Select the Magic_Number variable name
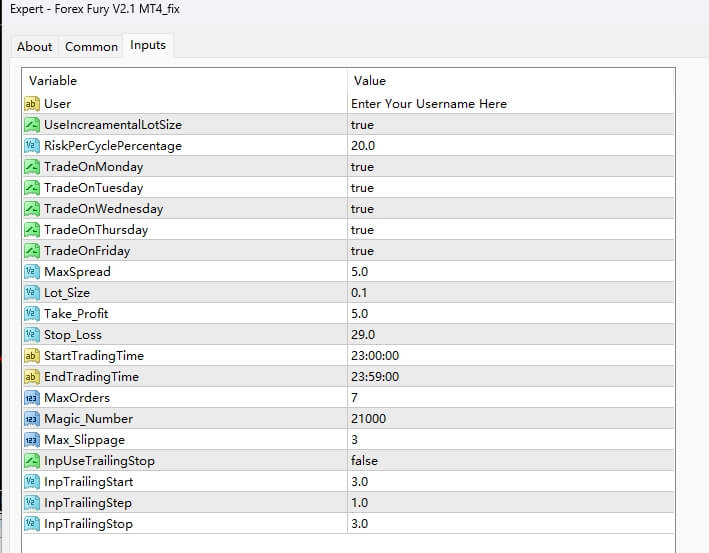The height and width of the screenshot is (553, 709). click(89, 419)
